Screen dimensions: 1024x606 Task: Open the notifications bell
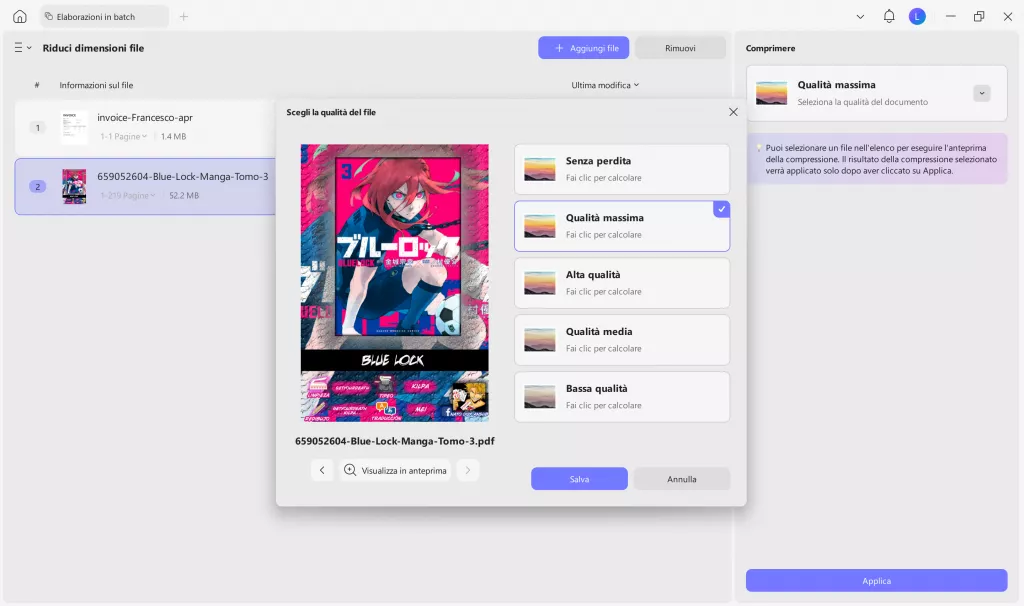(889, 16)
